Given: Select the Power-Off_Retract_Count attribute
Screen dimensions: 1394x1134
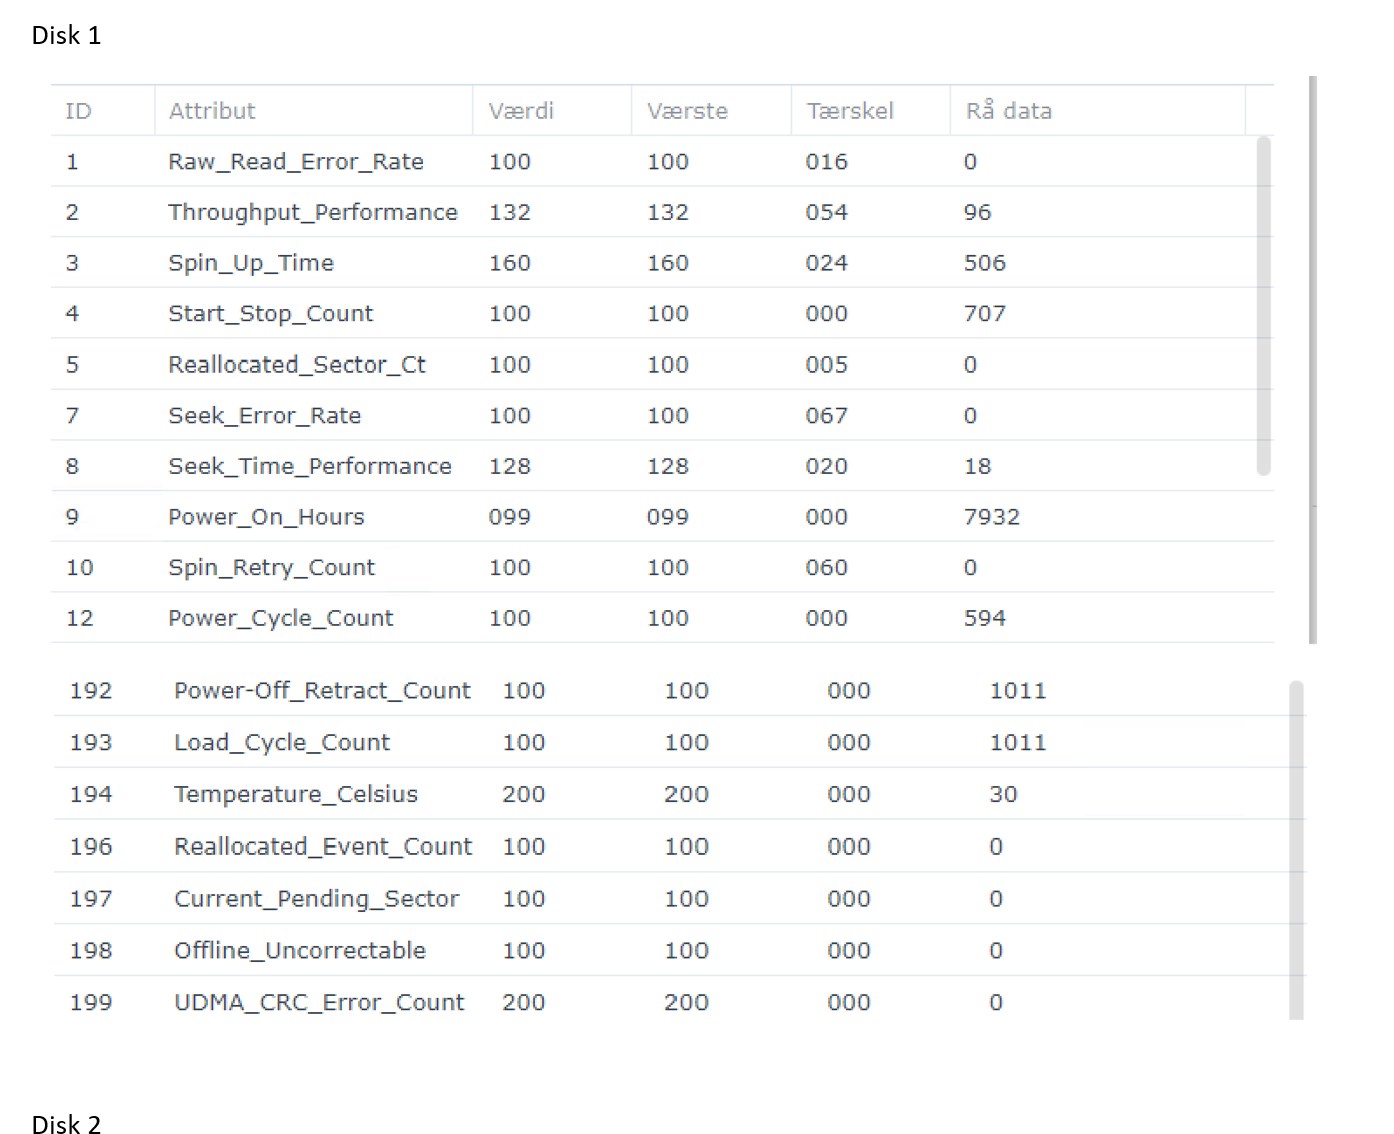Looking at the screenshot, I should tap(322, 691).
